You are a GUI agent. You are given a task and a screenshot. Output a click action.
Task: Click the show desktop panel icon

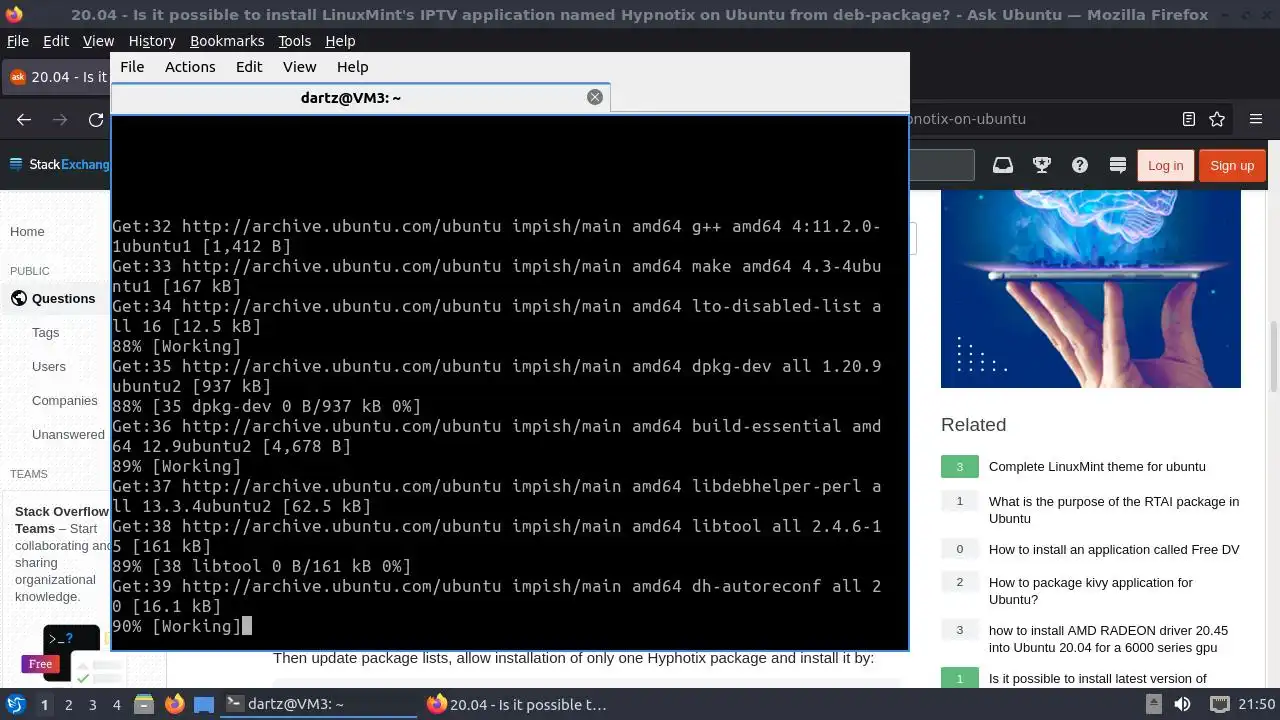[204, 704]
